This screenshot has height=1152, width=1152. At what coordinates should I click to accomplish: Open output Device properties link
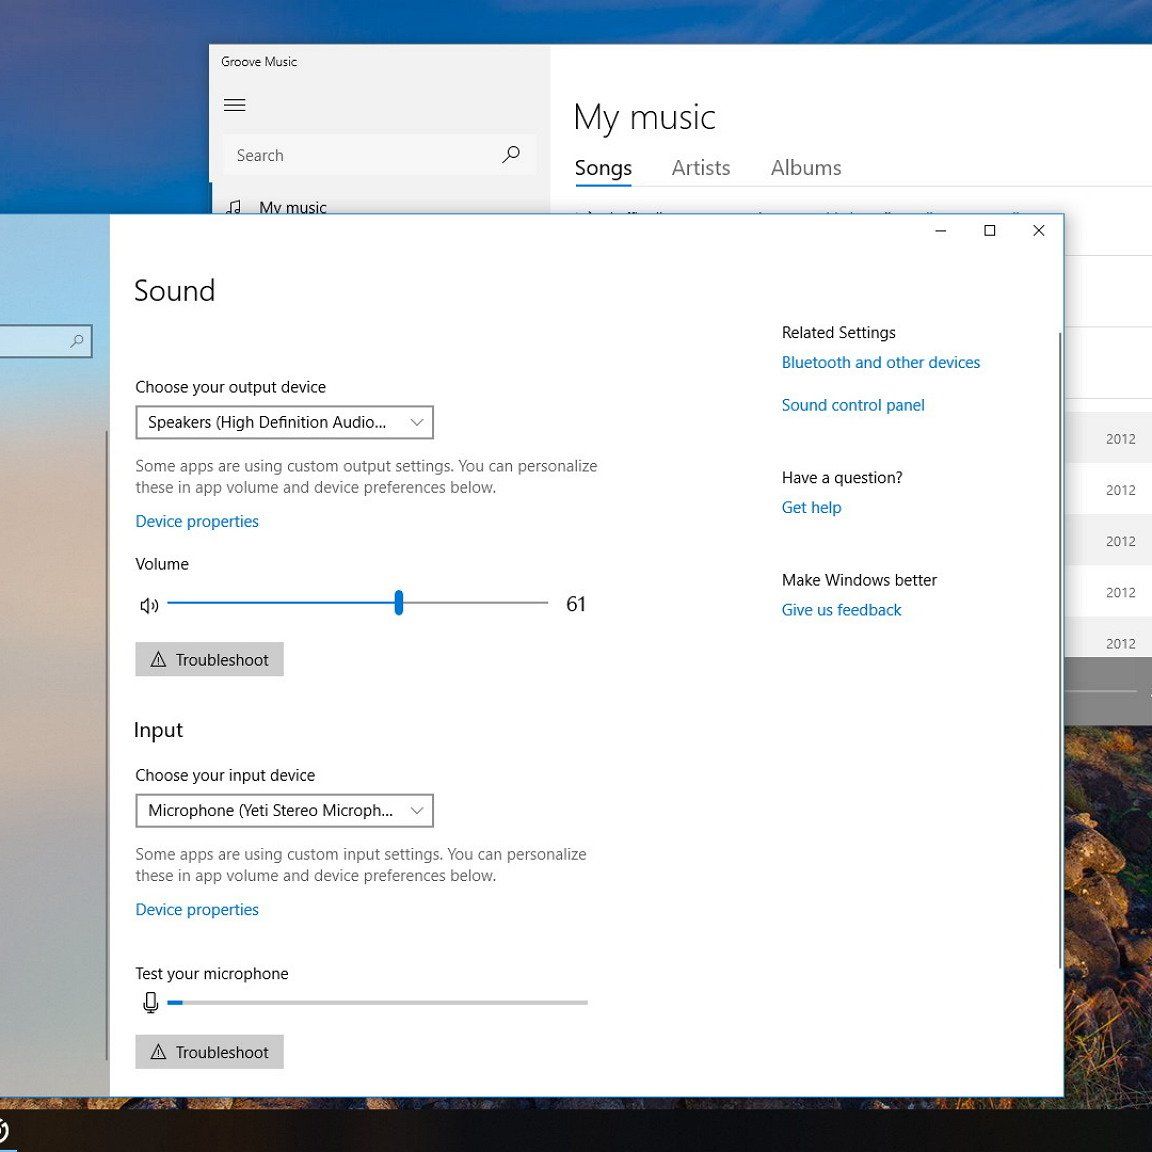tap(197, 522)
